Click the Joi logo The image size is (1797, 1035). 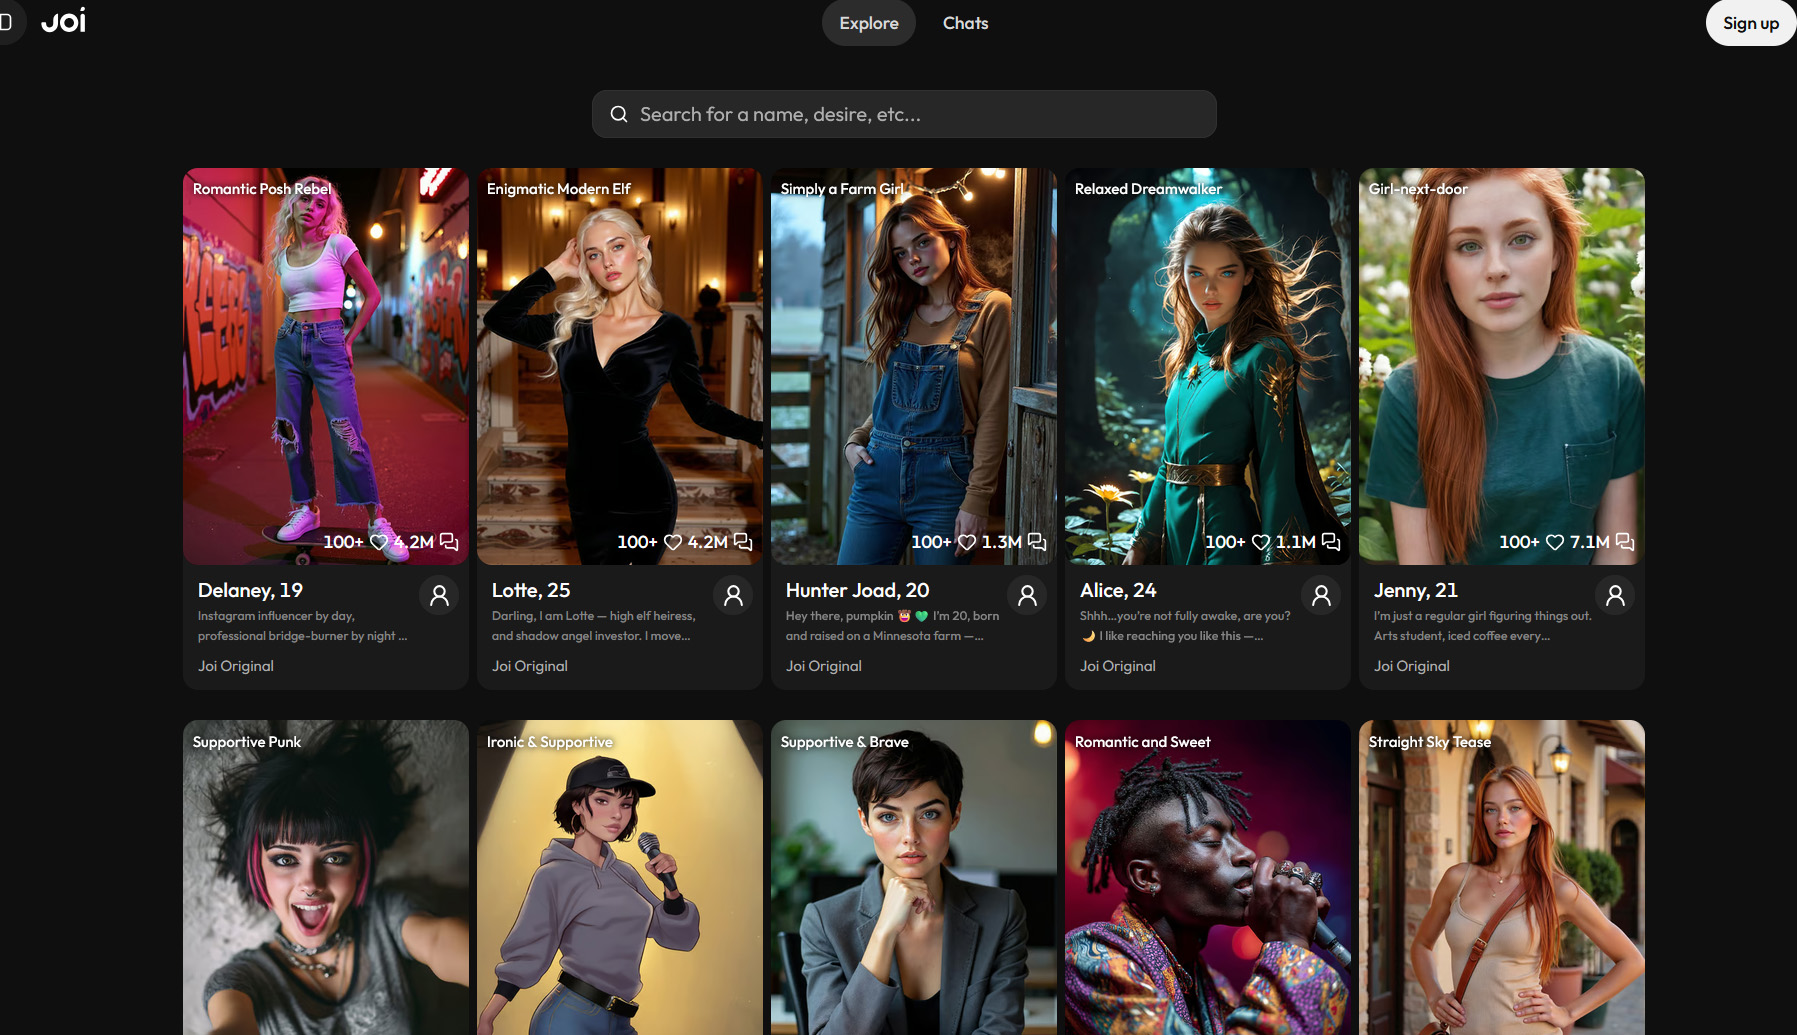(64, 21)
